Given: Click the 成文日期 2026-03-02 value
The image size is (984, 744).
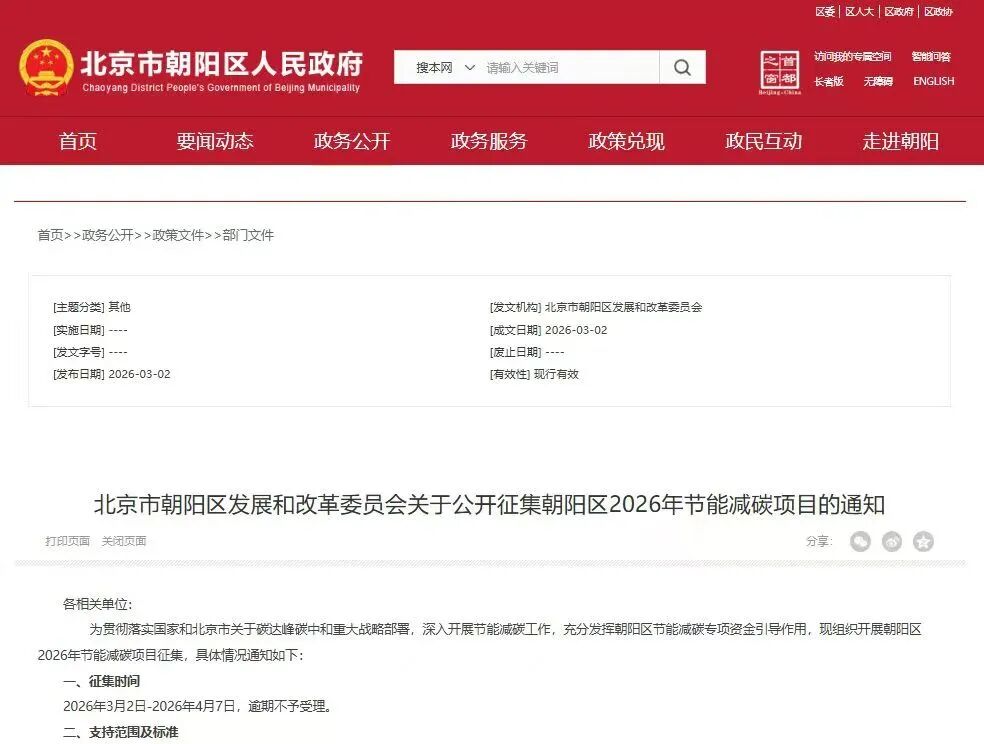Looking at the screenshot, I should pyautogui.click(x=576, y=330).
